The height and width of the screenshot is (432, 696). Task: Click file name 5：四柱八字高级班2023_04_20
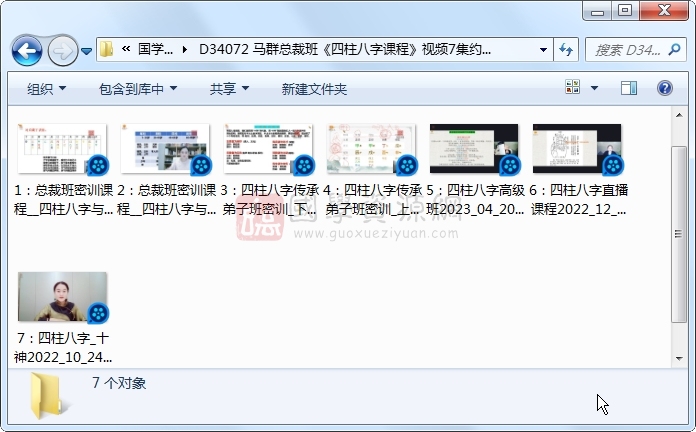coord(475,199)
